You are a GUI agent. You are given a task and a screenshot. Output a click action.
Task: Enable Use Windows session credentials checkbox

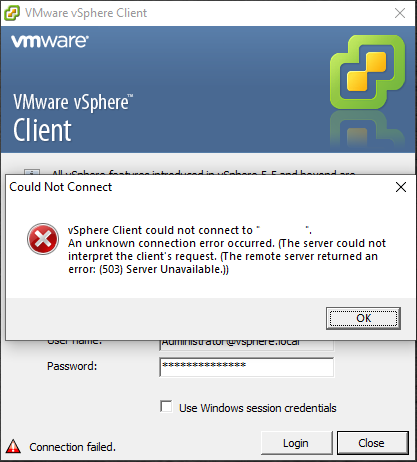tap(166, 407)
